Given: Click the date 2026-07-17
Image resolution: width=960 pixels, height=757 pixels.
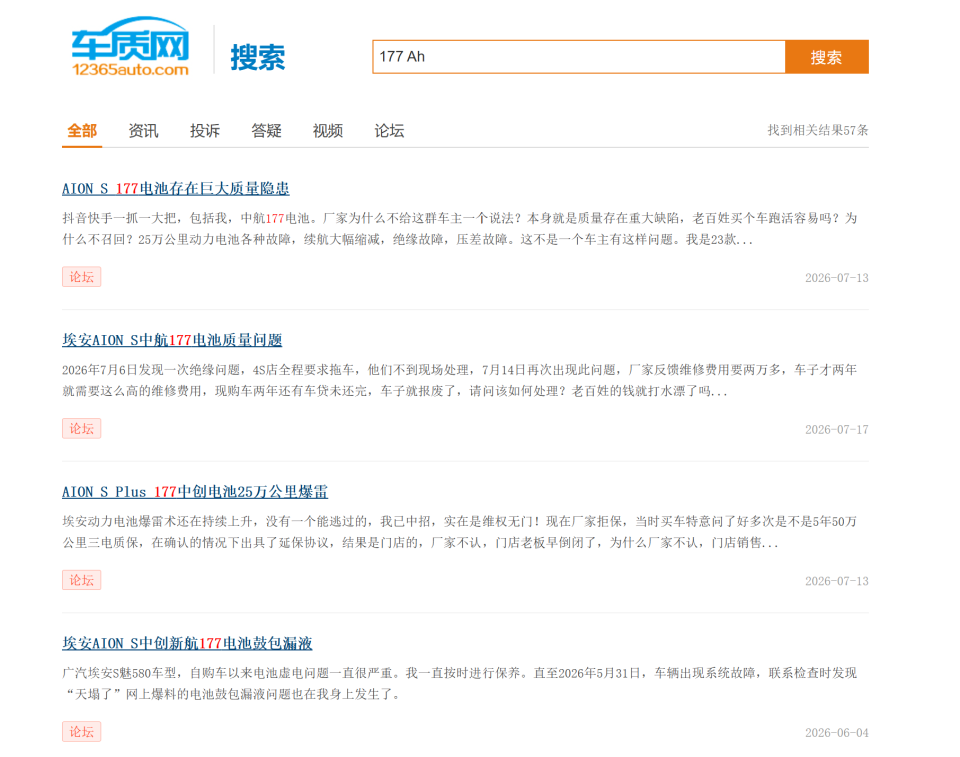Looking at the screenshot, I should 836,429.
